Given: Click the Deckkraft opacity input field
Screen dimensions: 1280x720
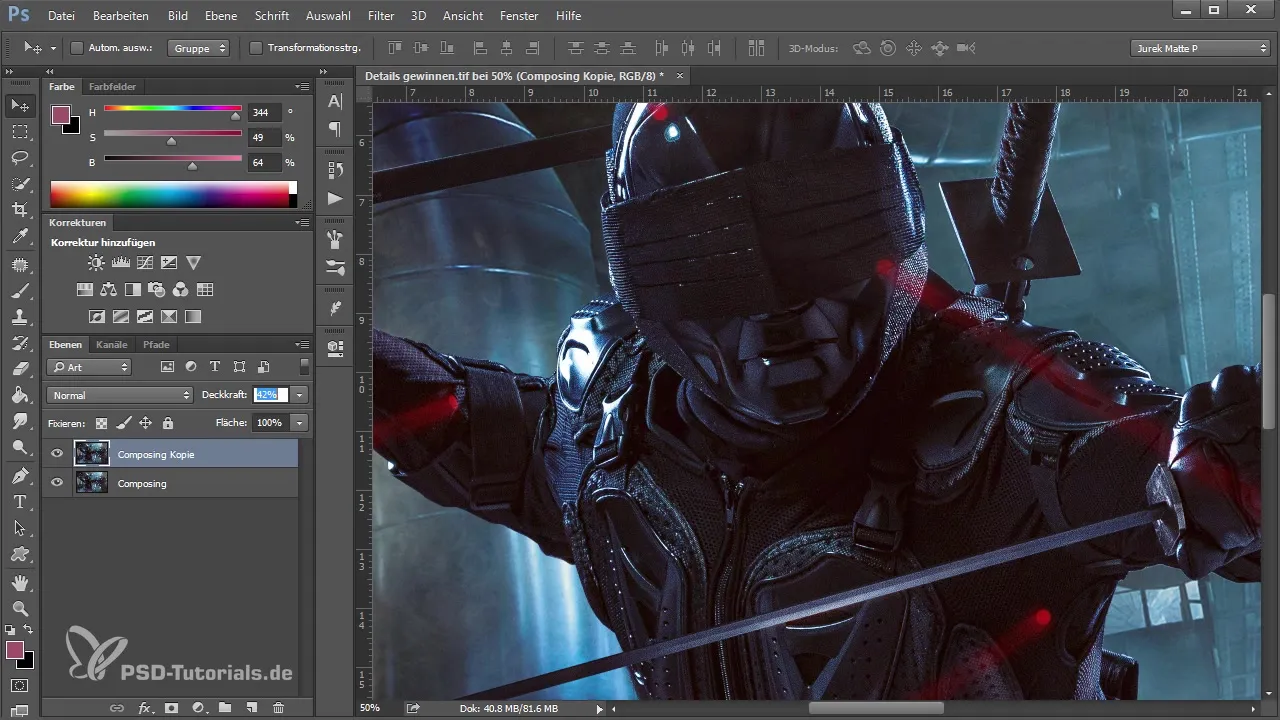Looking at the screenshot, I should pyautogui.click(x=271, y=395).
